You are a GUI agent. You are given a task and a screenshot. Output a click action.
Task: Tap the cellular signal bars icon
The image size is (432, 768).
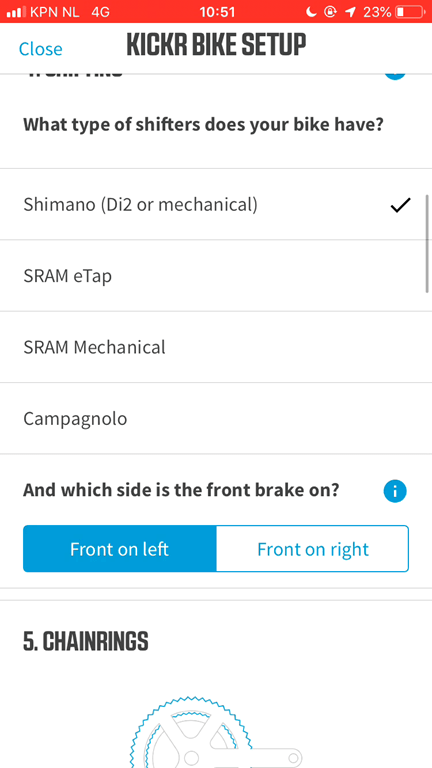[16, 12]
